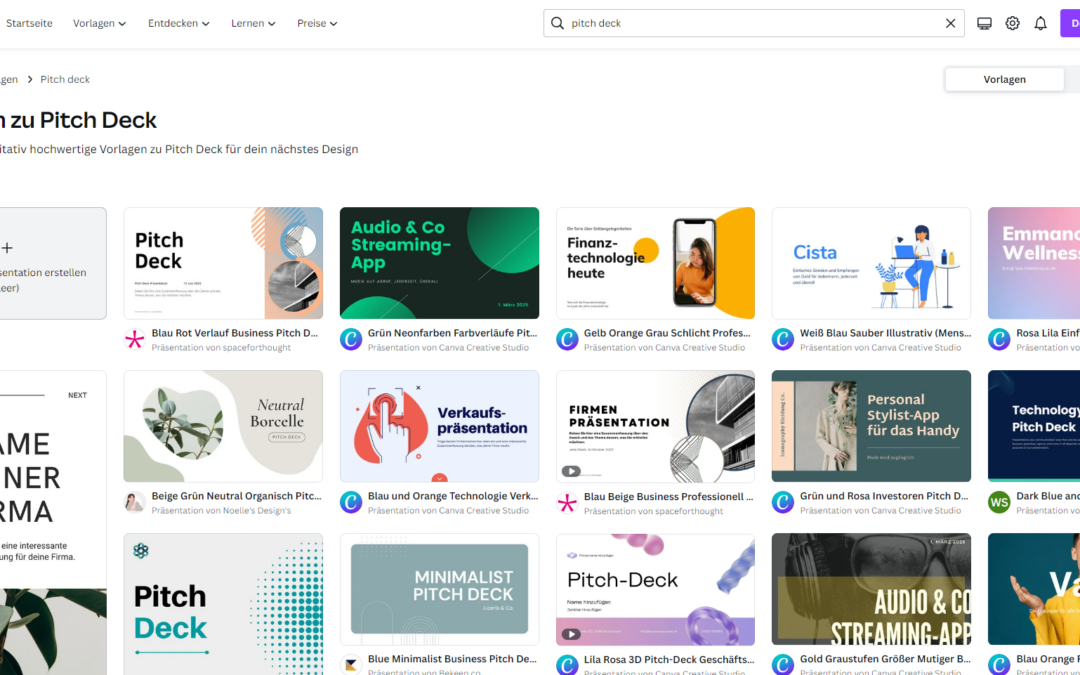
Task: Select the Technology Pitch Deck dark blue thumbnail
Action: [1034, 426]
